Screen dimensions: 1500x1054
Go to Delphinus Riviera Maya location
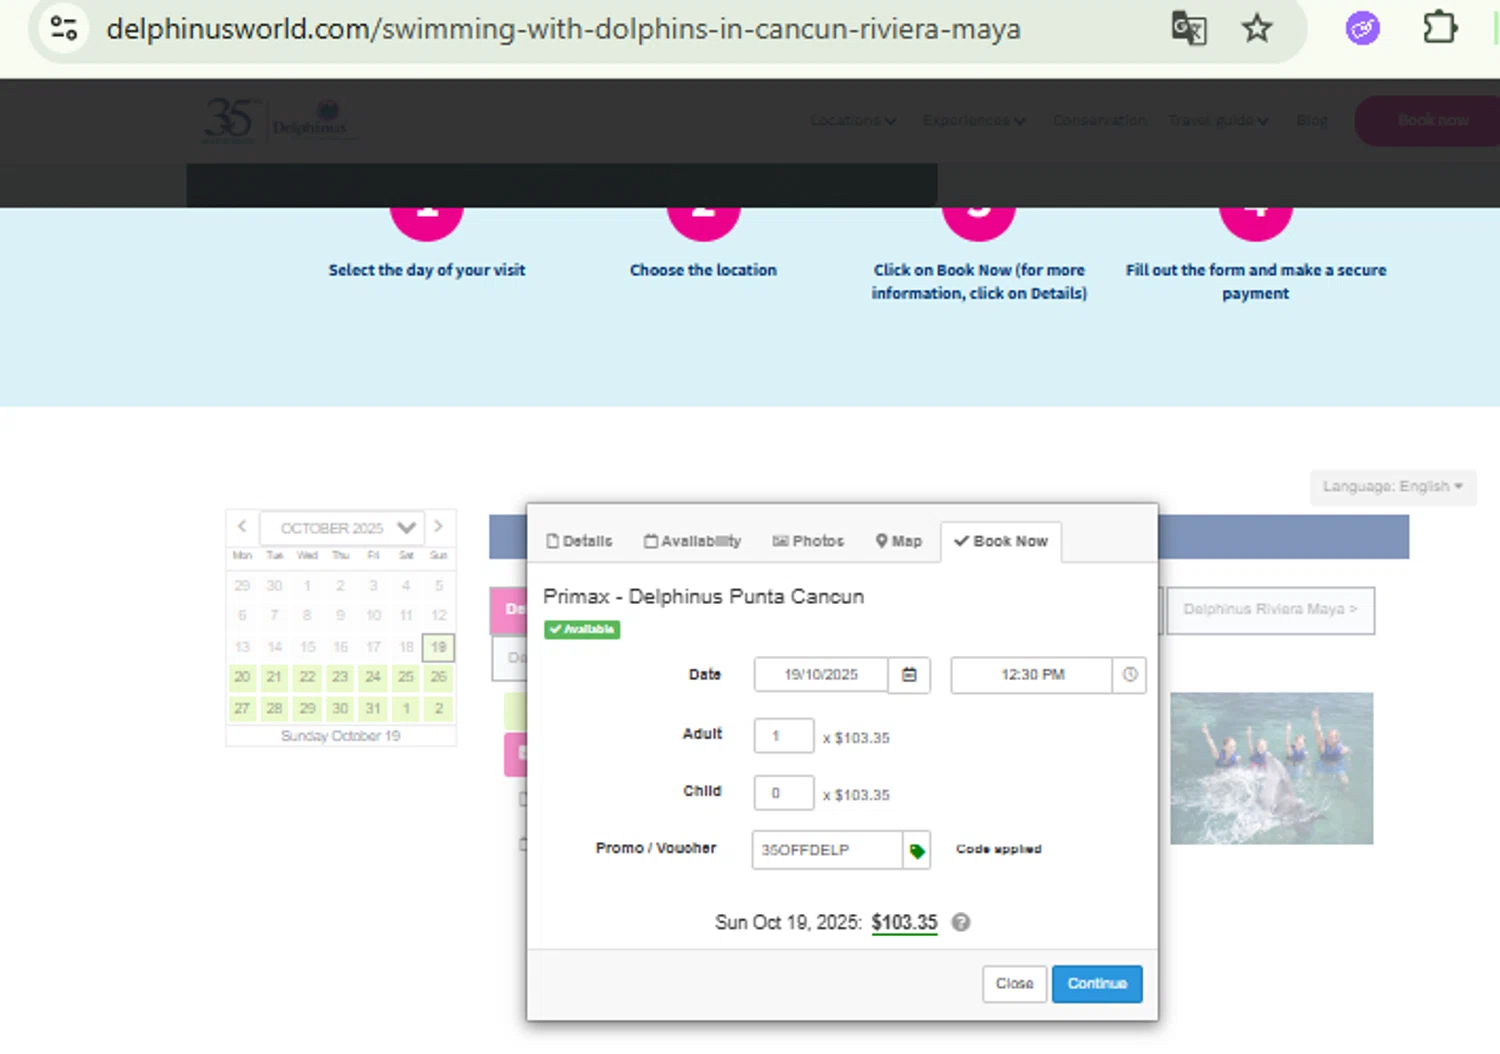coord(1270,609)
